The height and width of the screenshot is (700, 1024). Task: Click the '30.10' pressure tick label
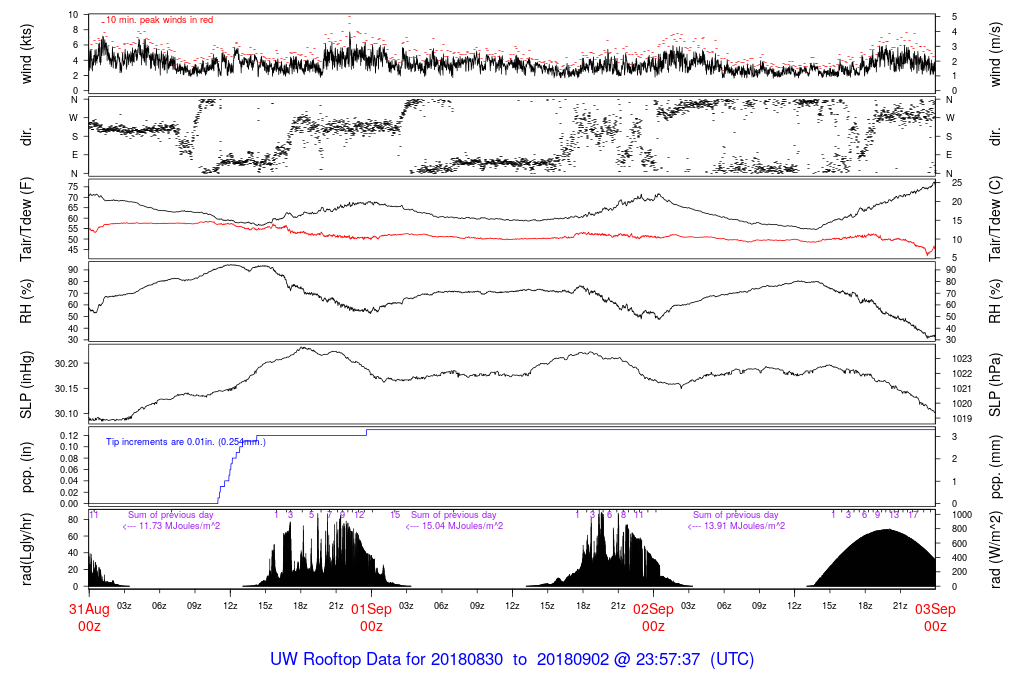(67, 414)
